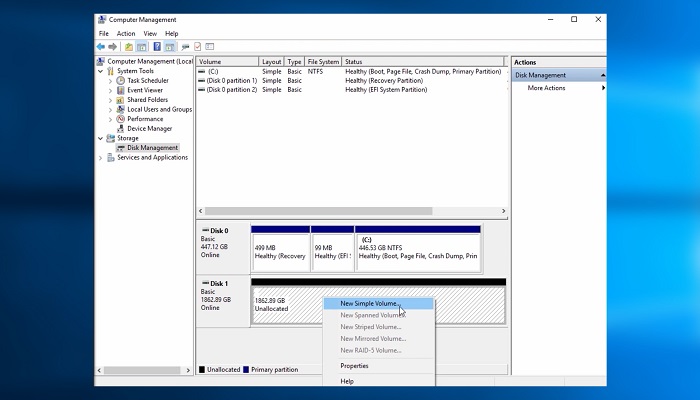Viewport: 700px width, 400px height.
Task: Click the System Tools icon
Action: click(x=110, y=71)
